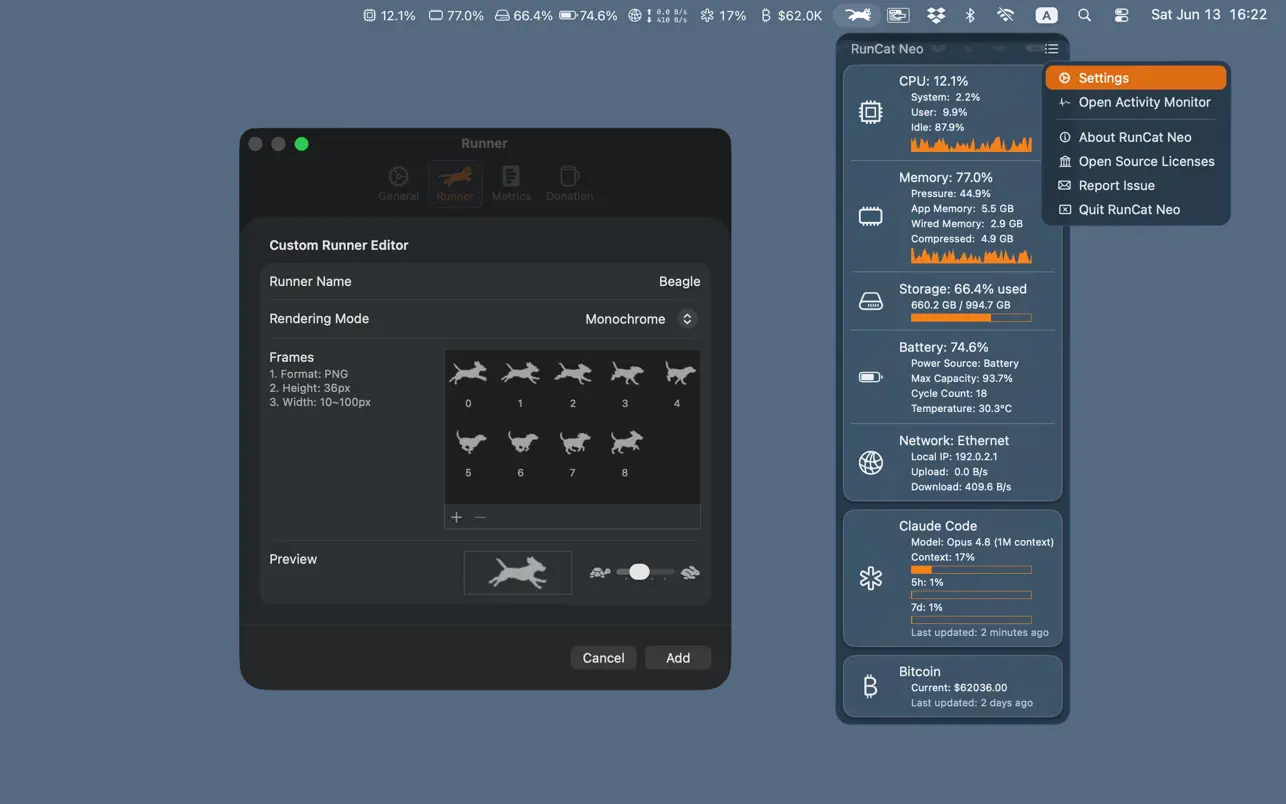Select frame 6 dog thumbnail

(x=521, y=442)
